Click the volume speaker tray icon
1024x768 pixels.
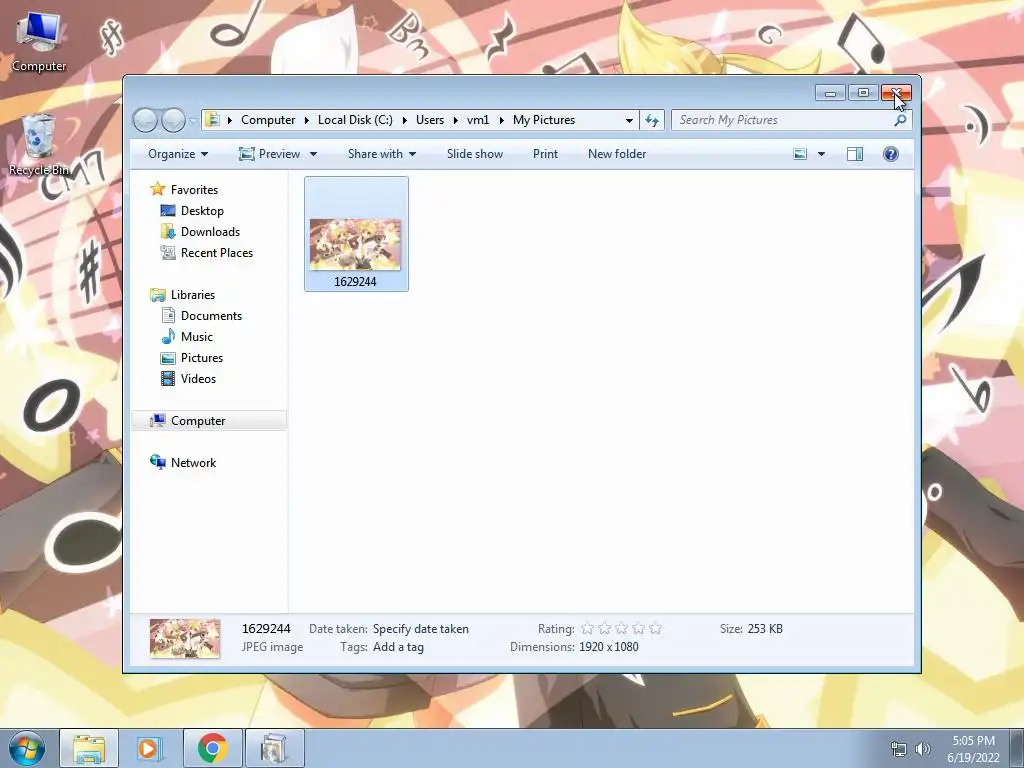(922, 749)
